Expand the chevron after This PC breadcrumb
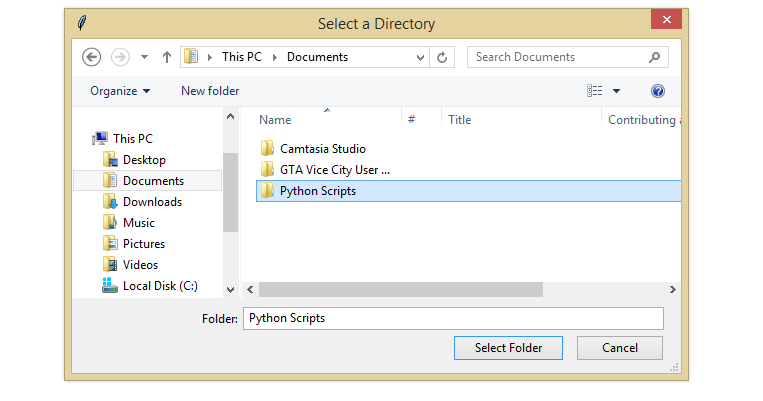Image resolution: width=763 pixels, height=401 pixels. 274,57
